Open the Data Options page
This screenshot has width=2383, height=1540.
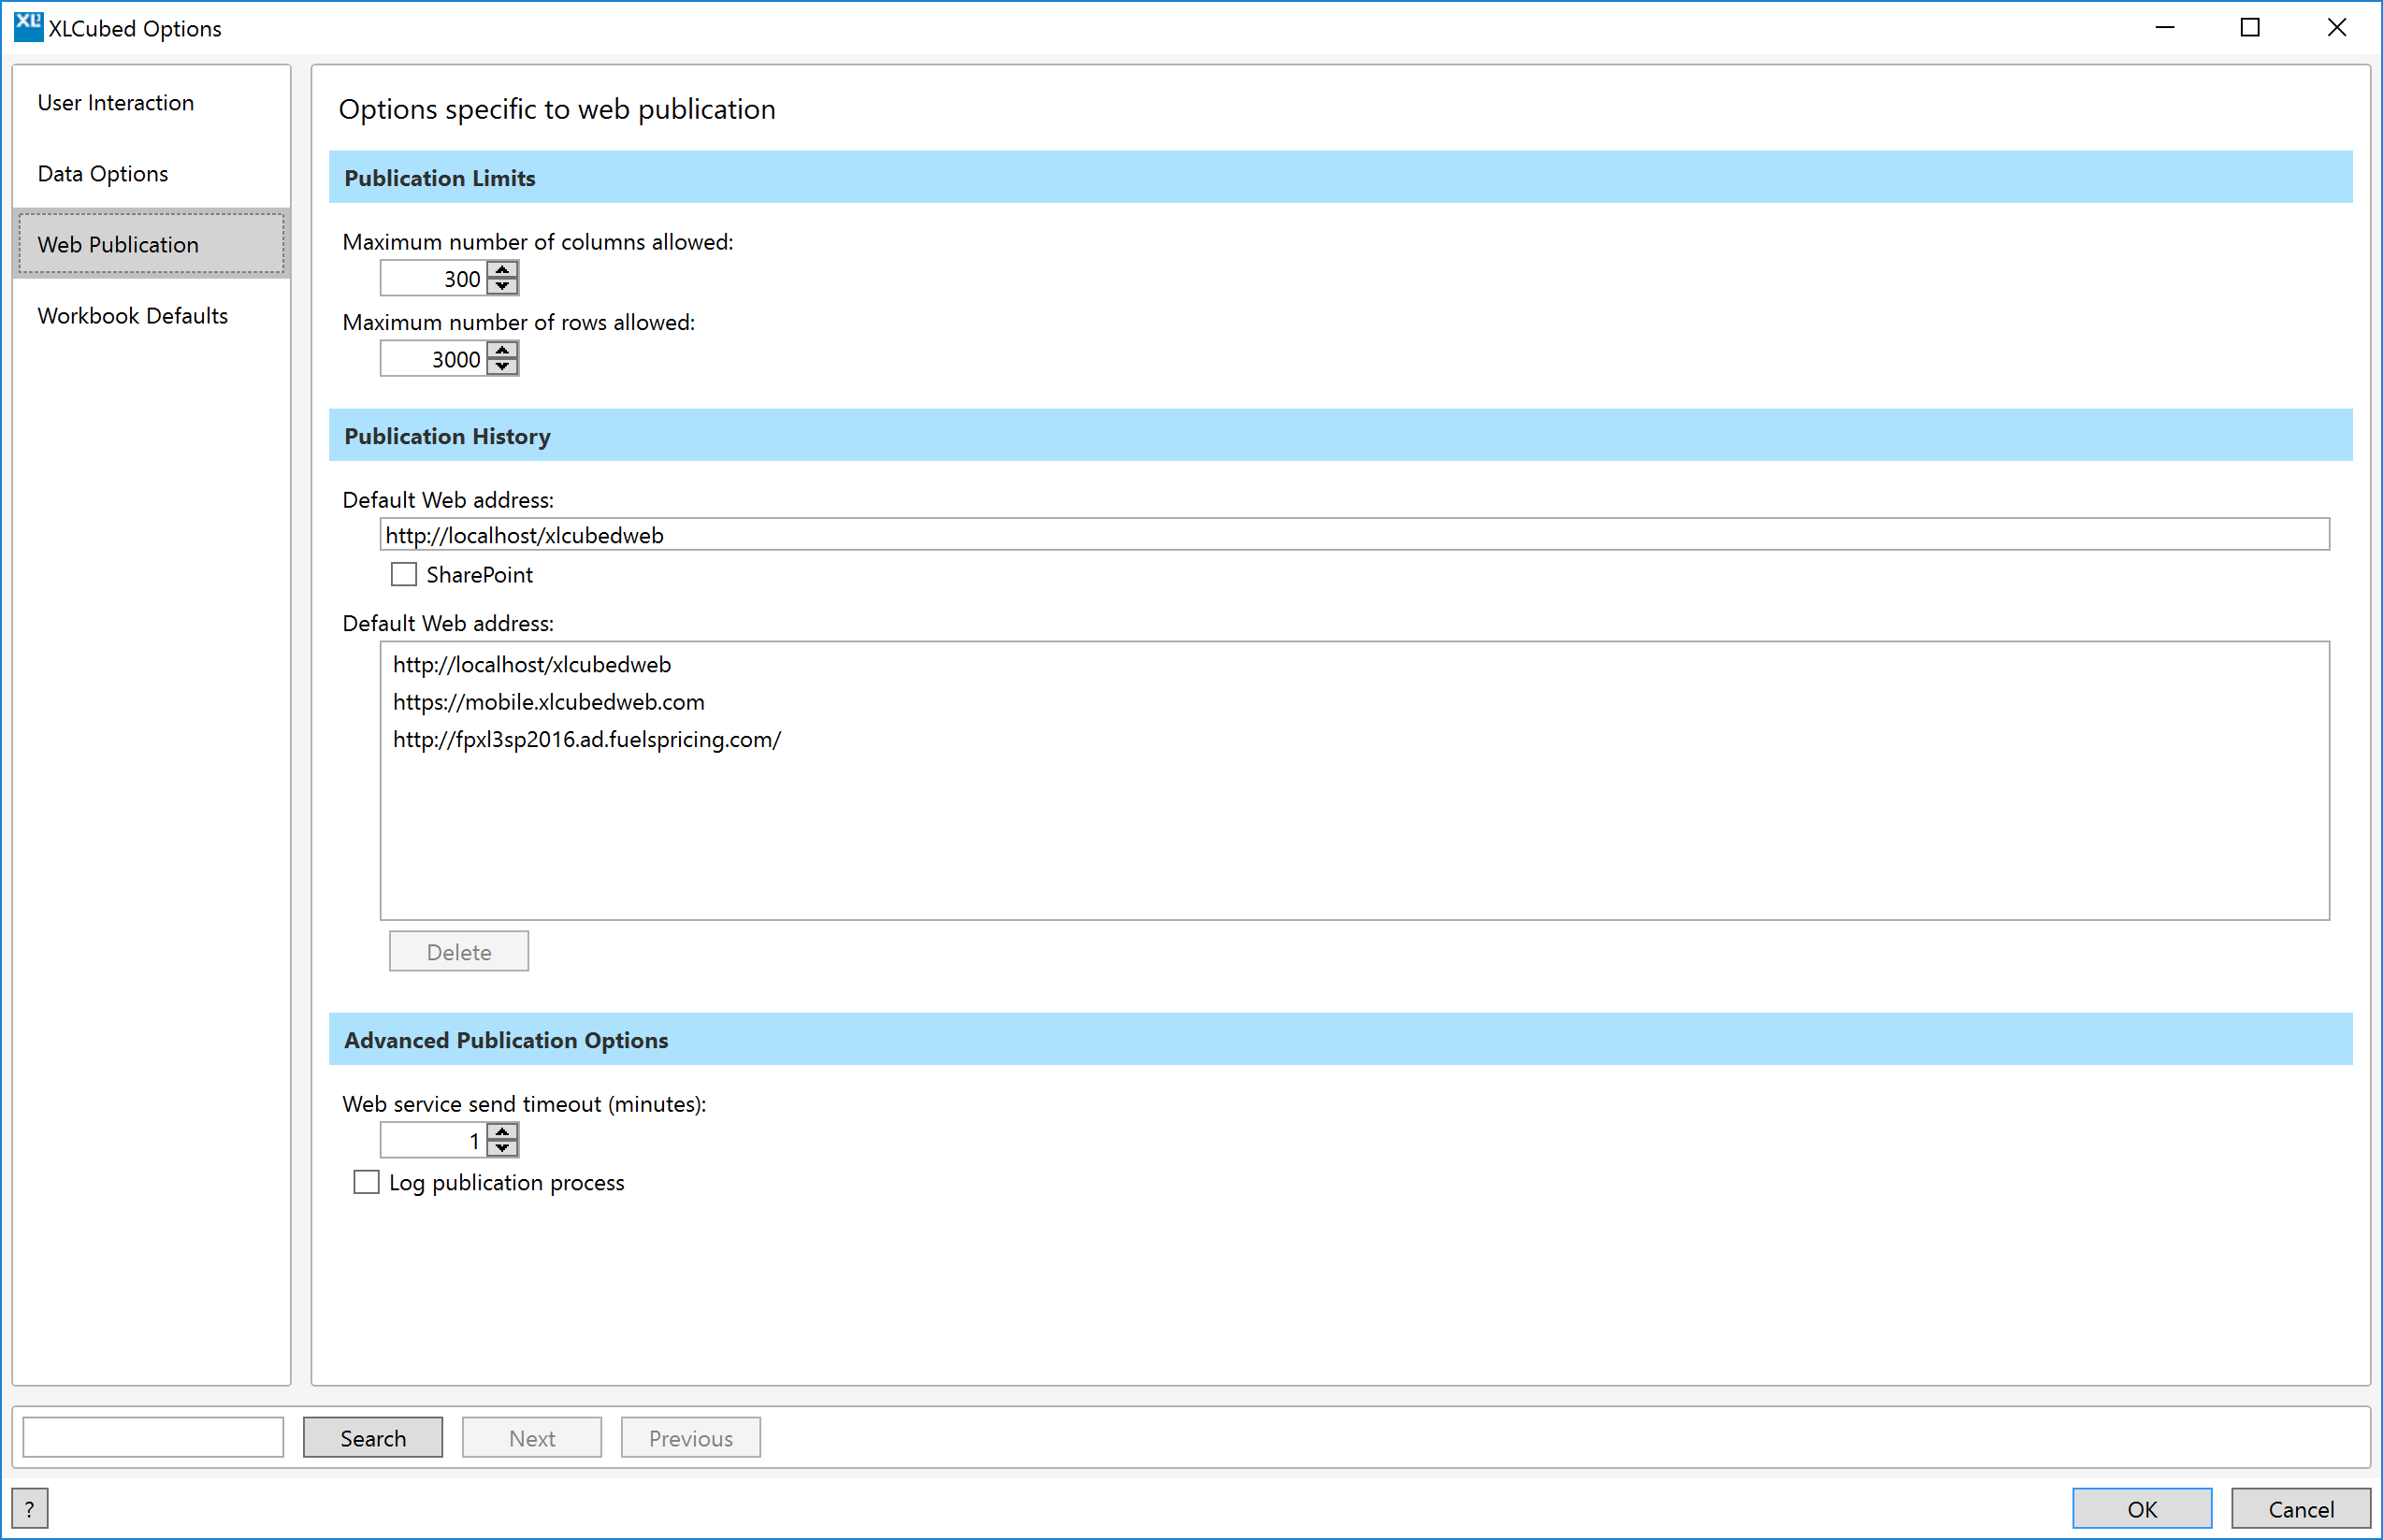pyautogui.click(x=151, y=173)
